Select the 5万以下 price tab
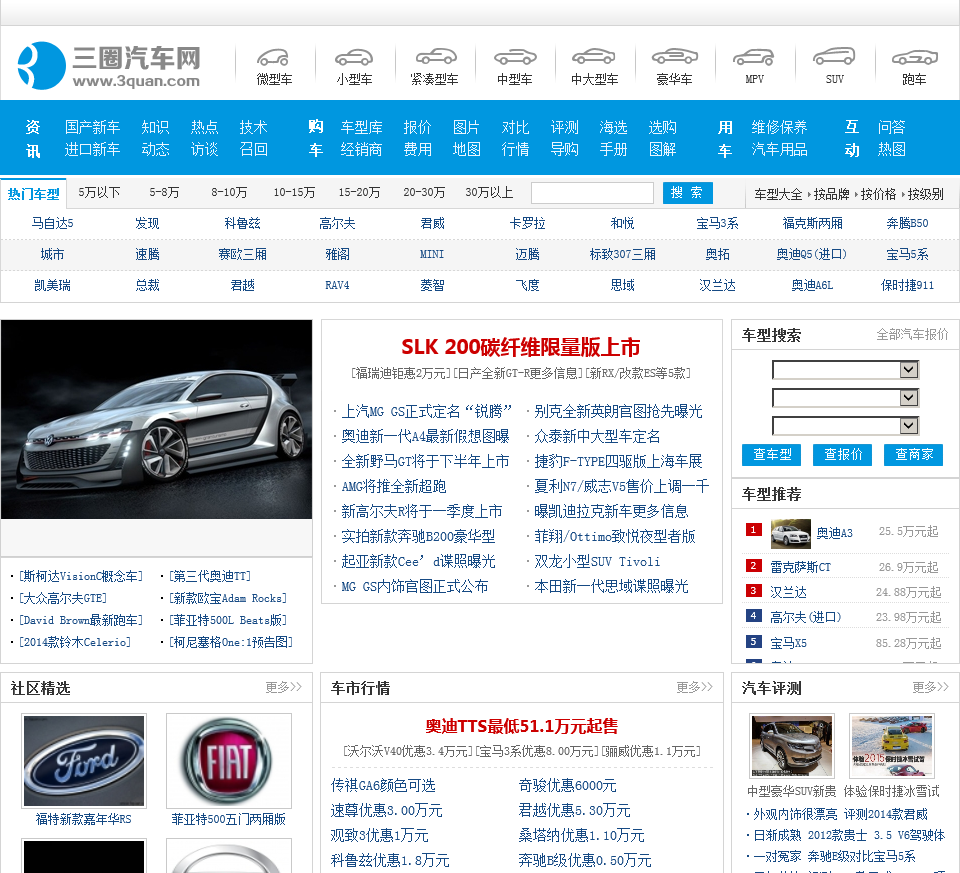This screenshot has height=873, width=960. [x=99, y=192]
